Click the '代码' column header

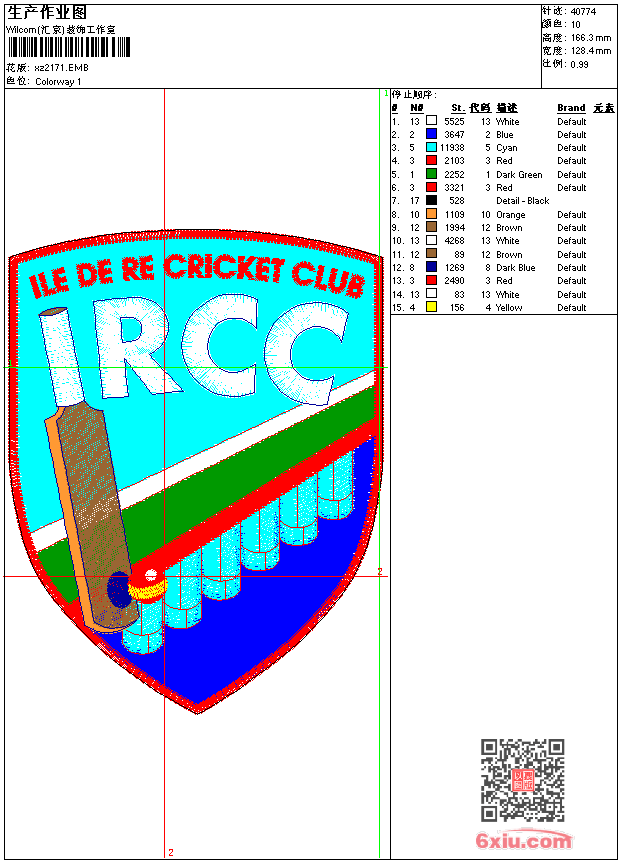pos(480,108)
